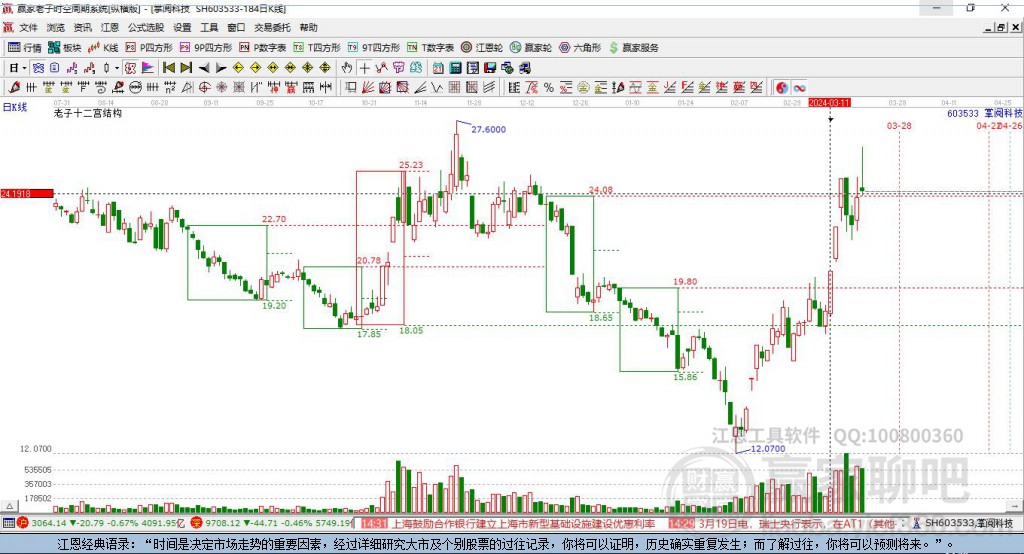Click the last yellow diamond arrow icon
This screenshot has width=1024, height=554.
[325, 67]
